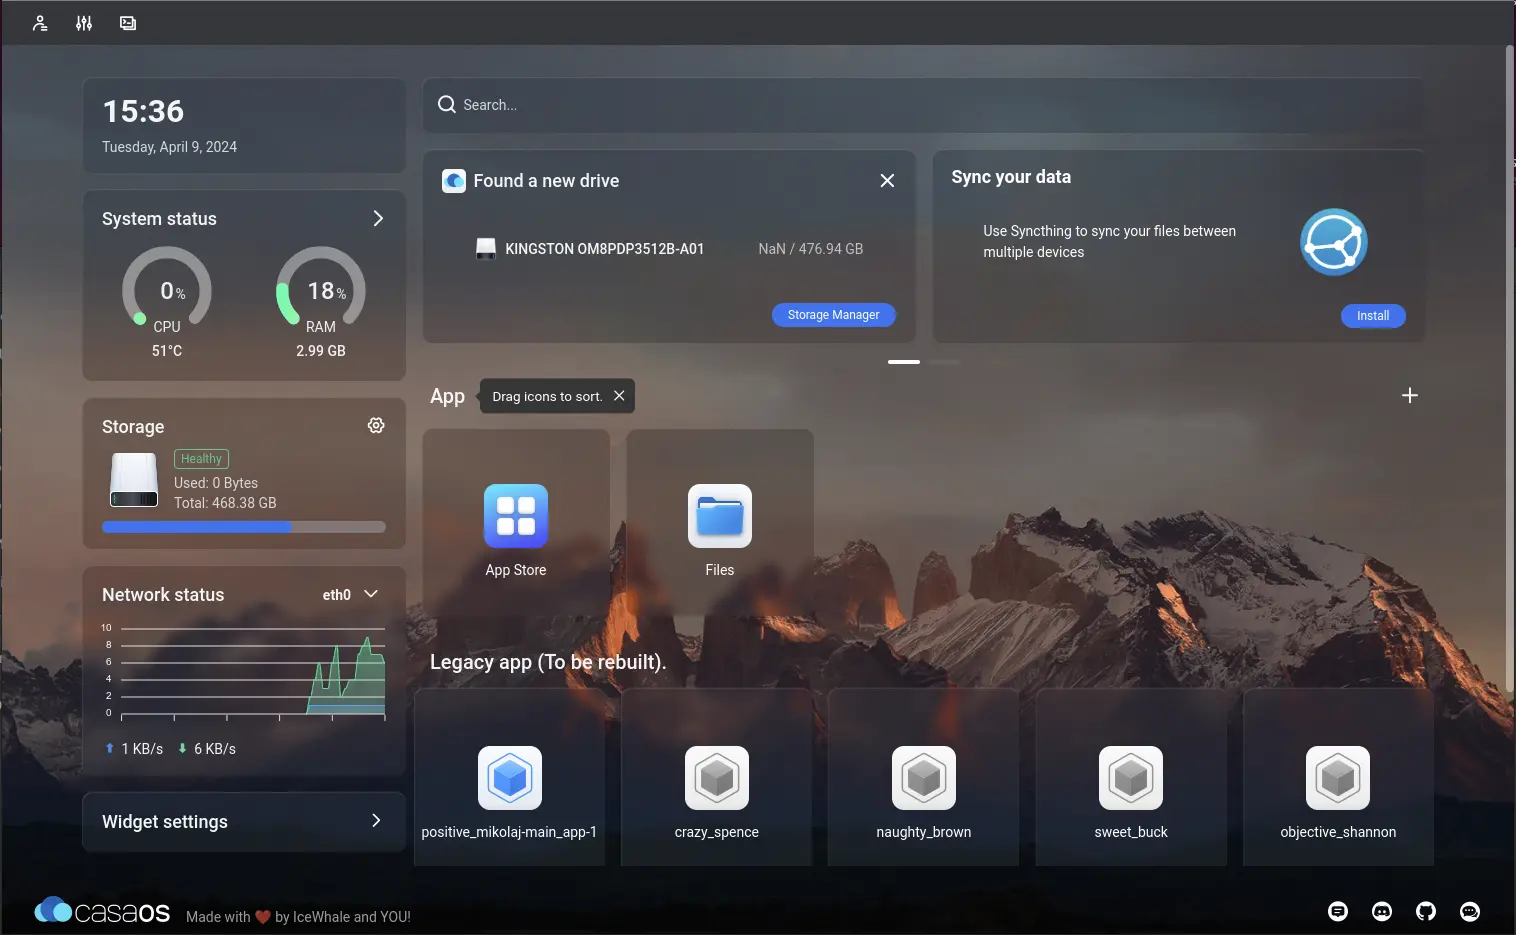Expand the System status details chevron
The width and height of the screenshot is (1516, 935).
(378, 218)
